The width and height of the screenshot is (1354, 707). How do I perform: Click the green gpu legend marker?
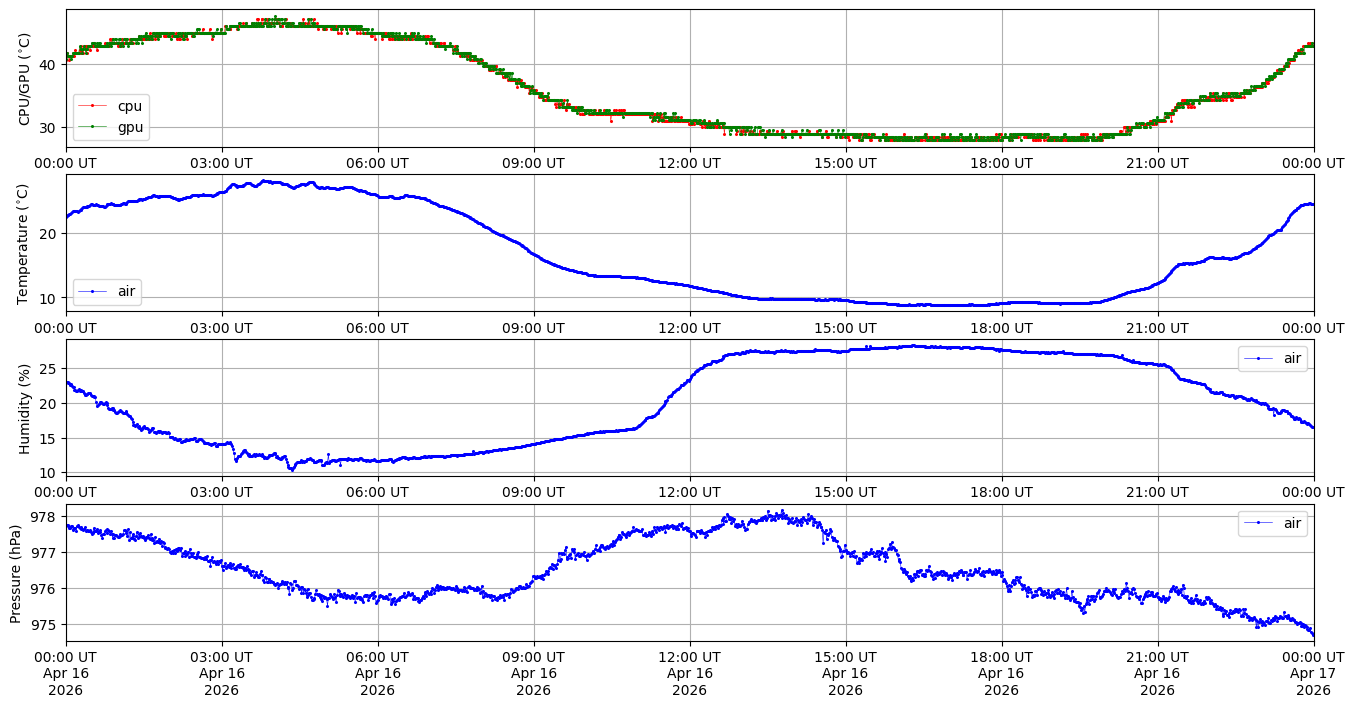click(x=93, y=126)
